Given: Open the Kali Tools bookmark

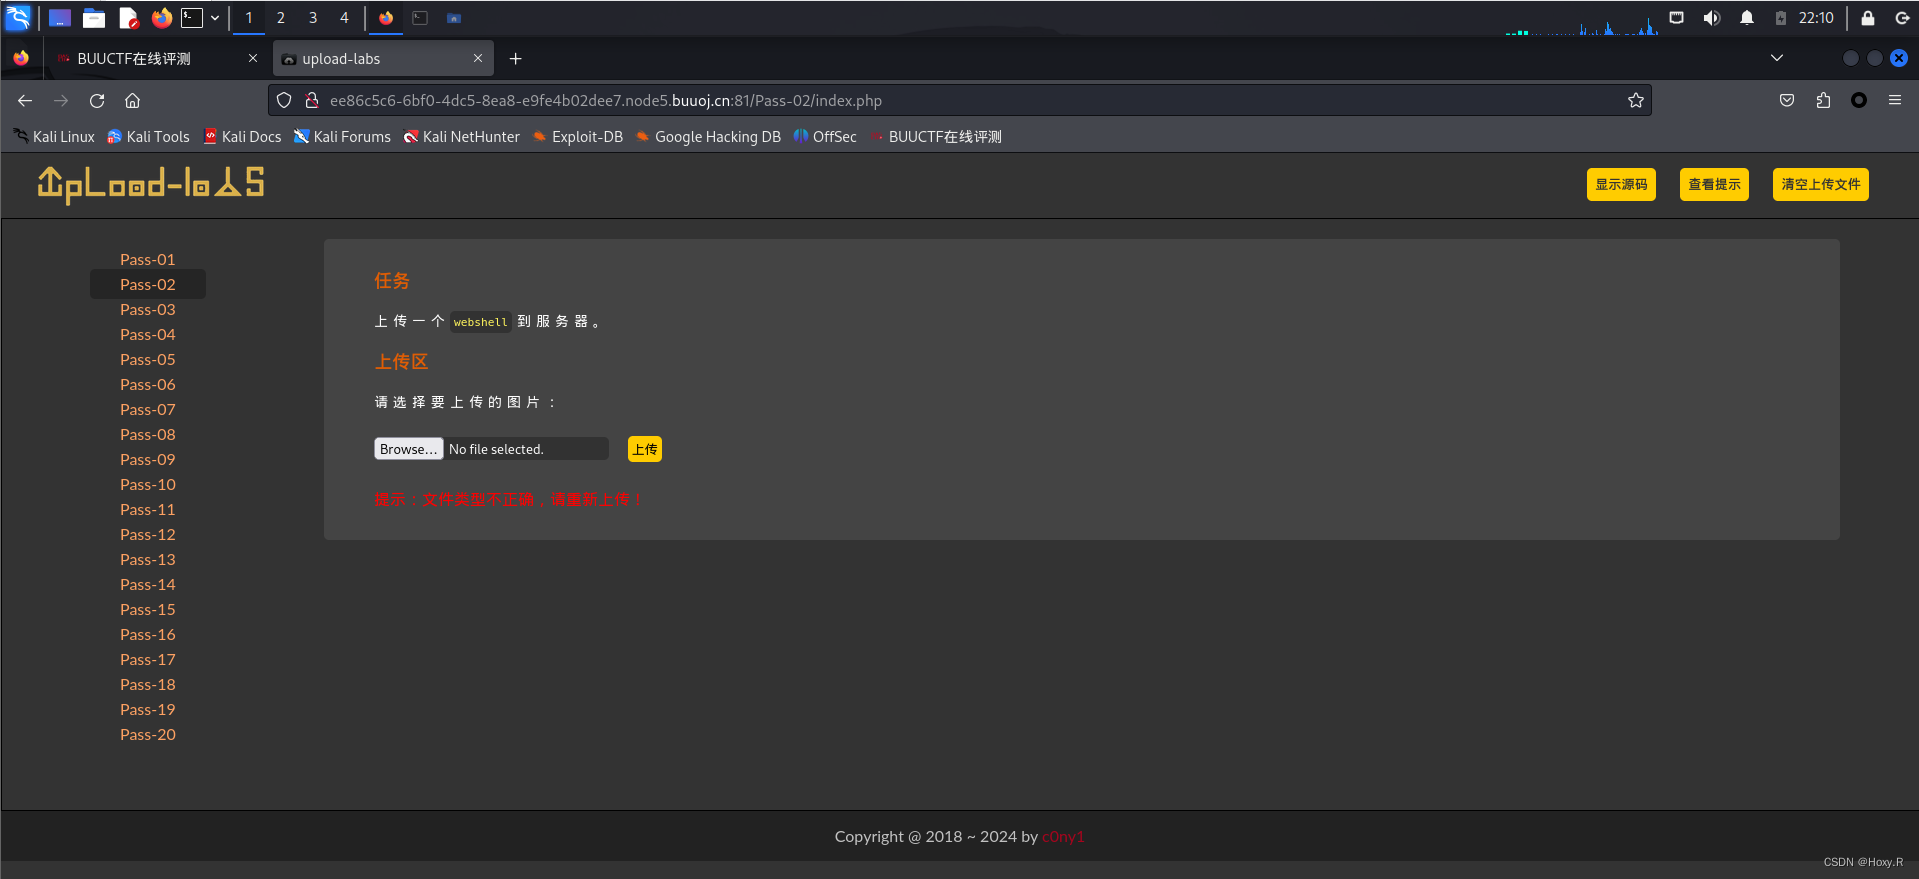Looking at the screenshot, I should (149, 137).
